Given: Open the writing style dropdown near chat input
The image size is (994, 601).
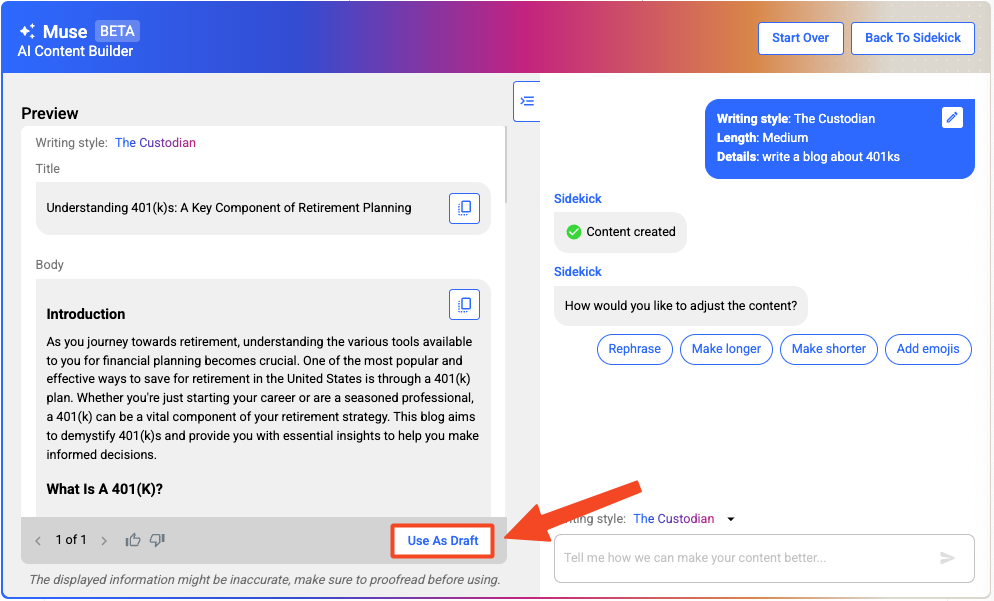Looking at the screenshot, I should pyautogui.click(x=730, y=519).
